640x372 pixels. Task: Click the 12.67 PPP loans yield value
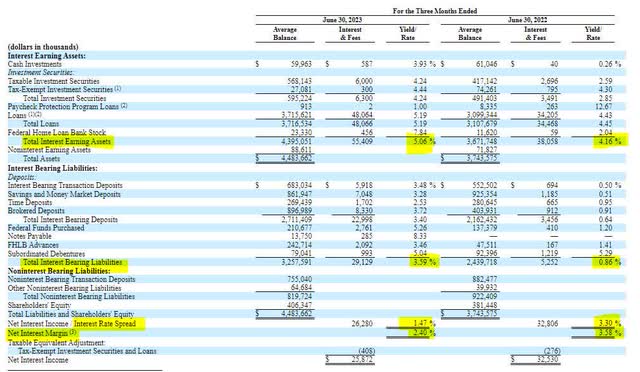604,107
